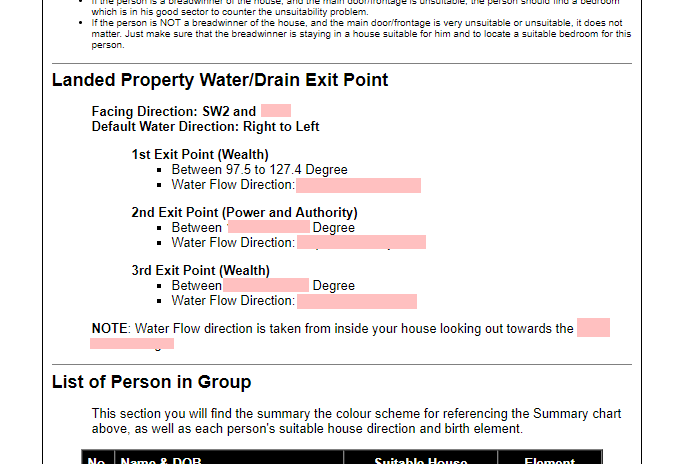Click the Suitable House column header
This screenshot has height=464, width=678.
pos(420,461)
